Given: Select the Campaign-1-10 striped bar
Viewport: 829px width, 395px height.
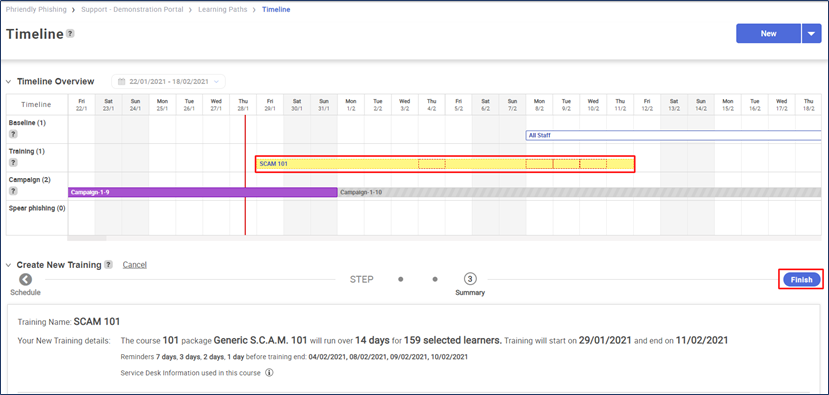Looking at the screenshot, I should click(x=579, y=192).
